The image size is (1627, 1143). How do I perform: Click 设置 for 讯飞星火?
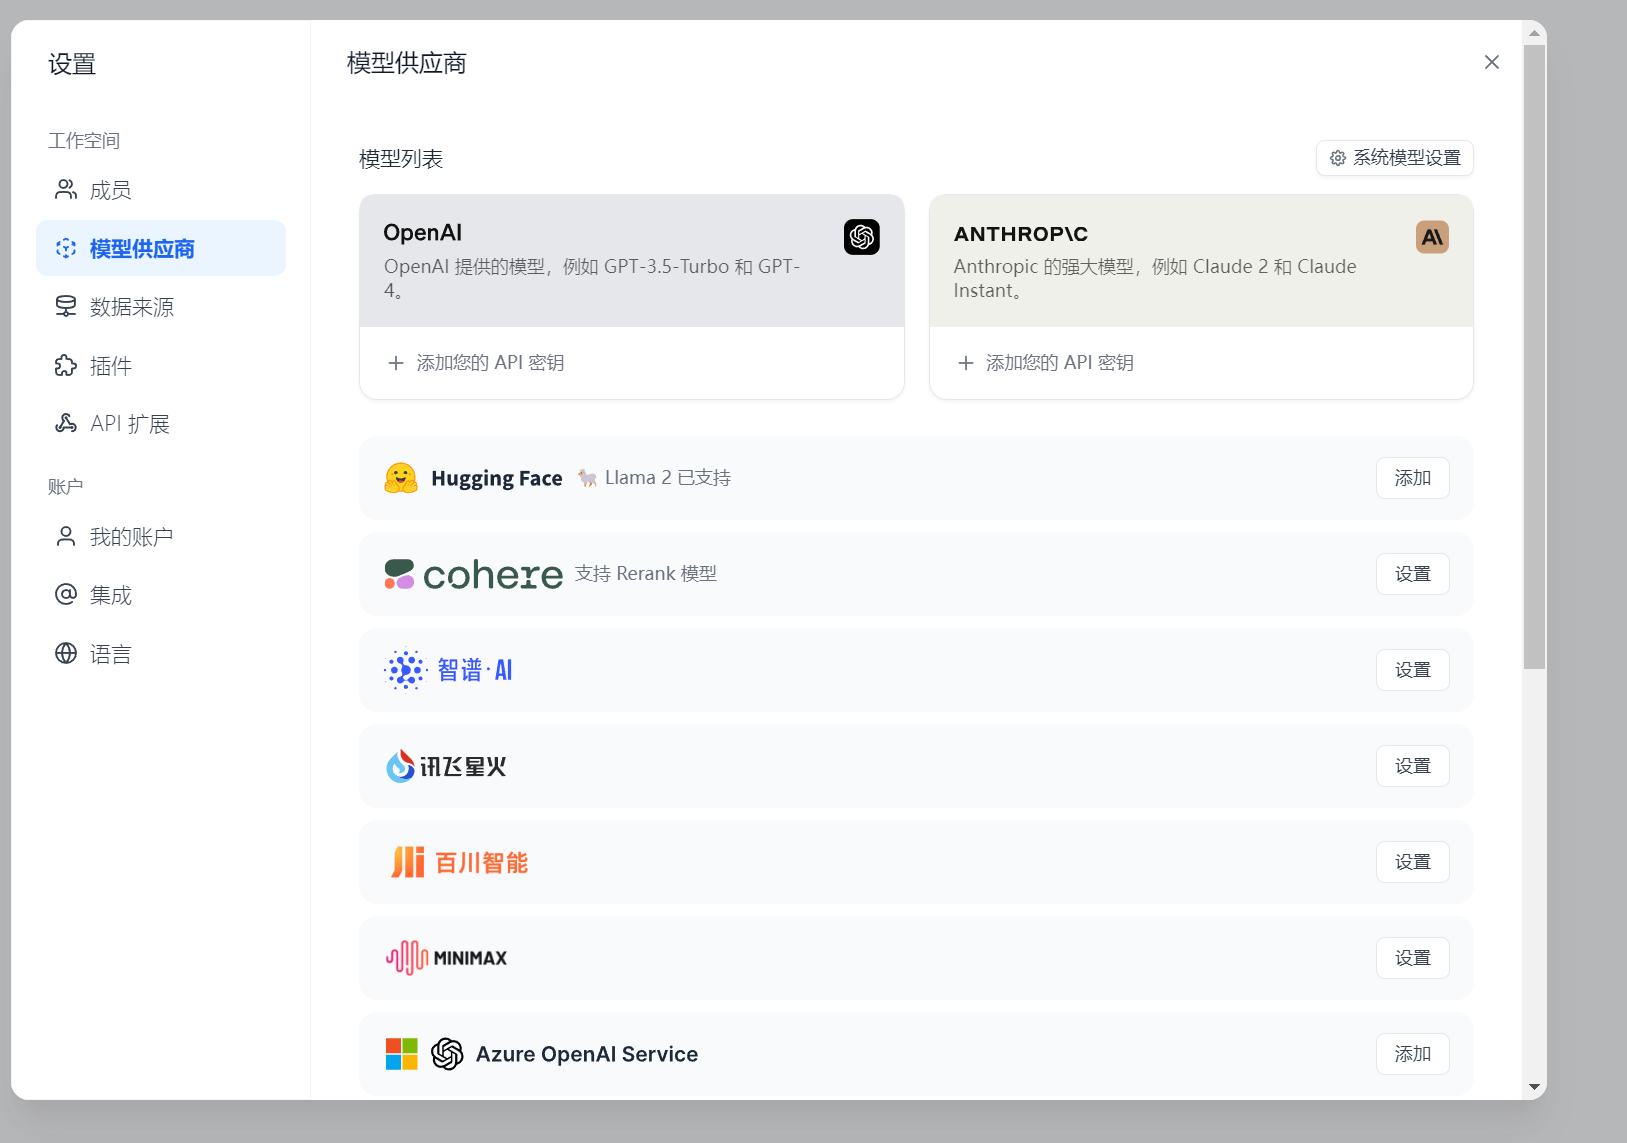click(x=1413, y=766)
